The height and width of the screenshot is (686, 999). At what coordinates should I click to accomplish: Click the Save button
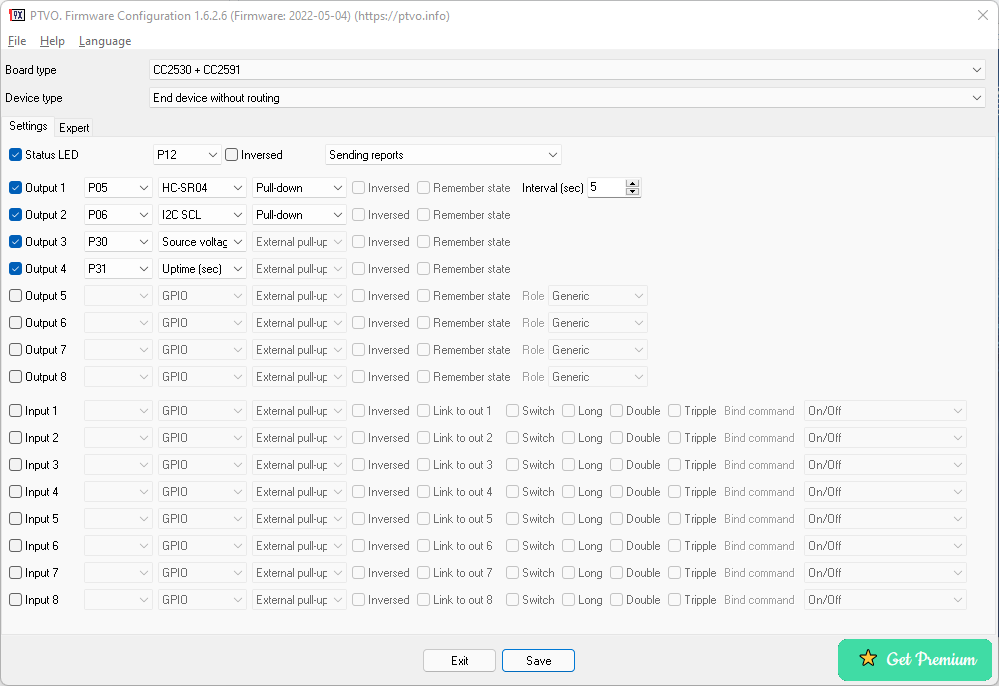point(538,660)
